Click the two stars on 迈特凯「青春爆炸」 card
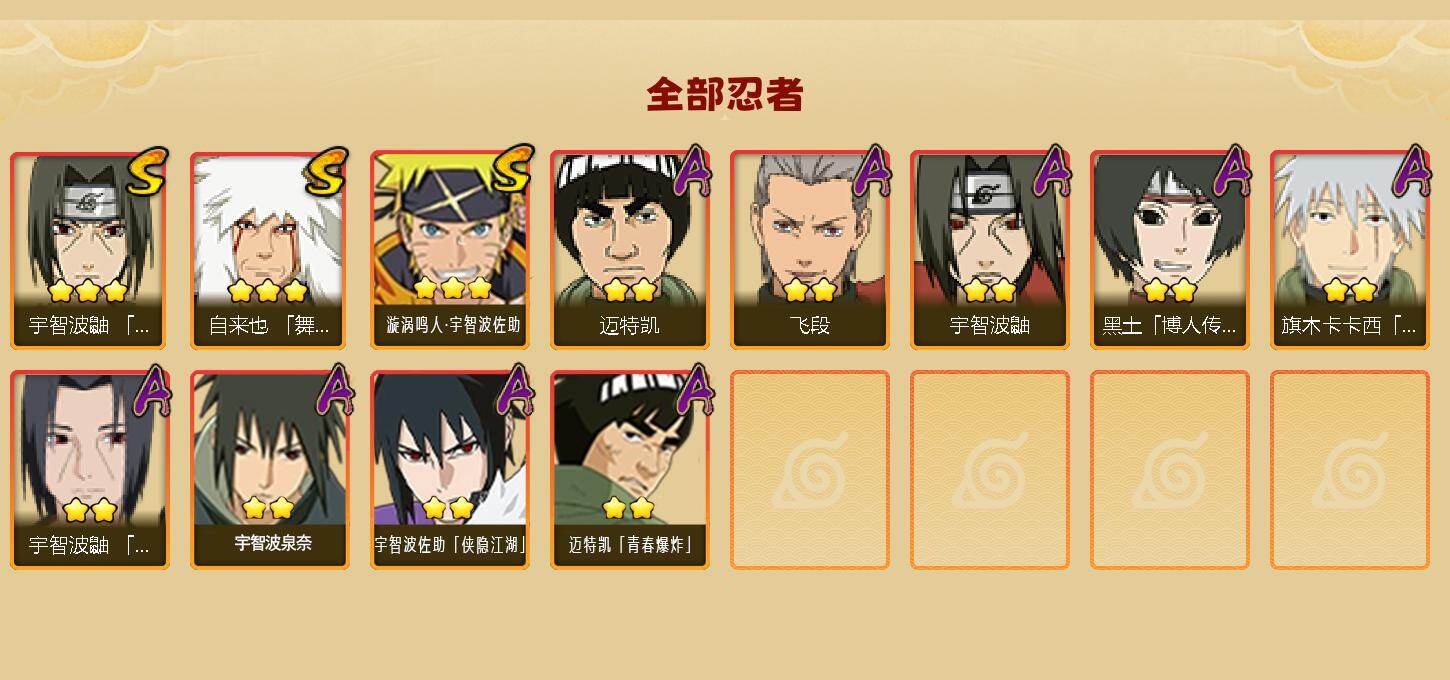 (628, 508)
